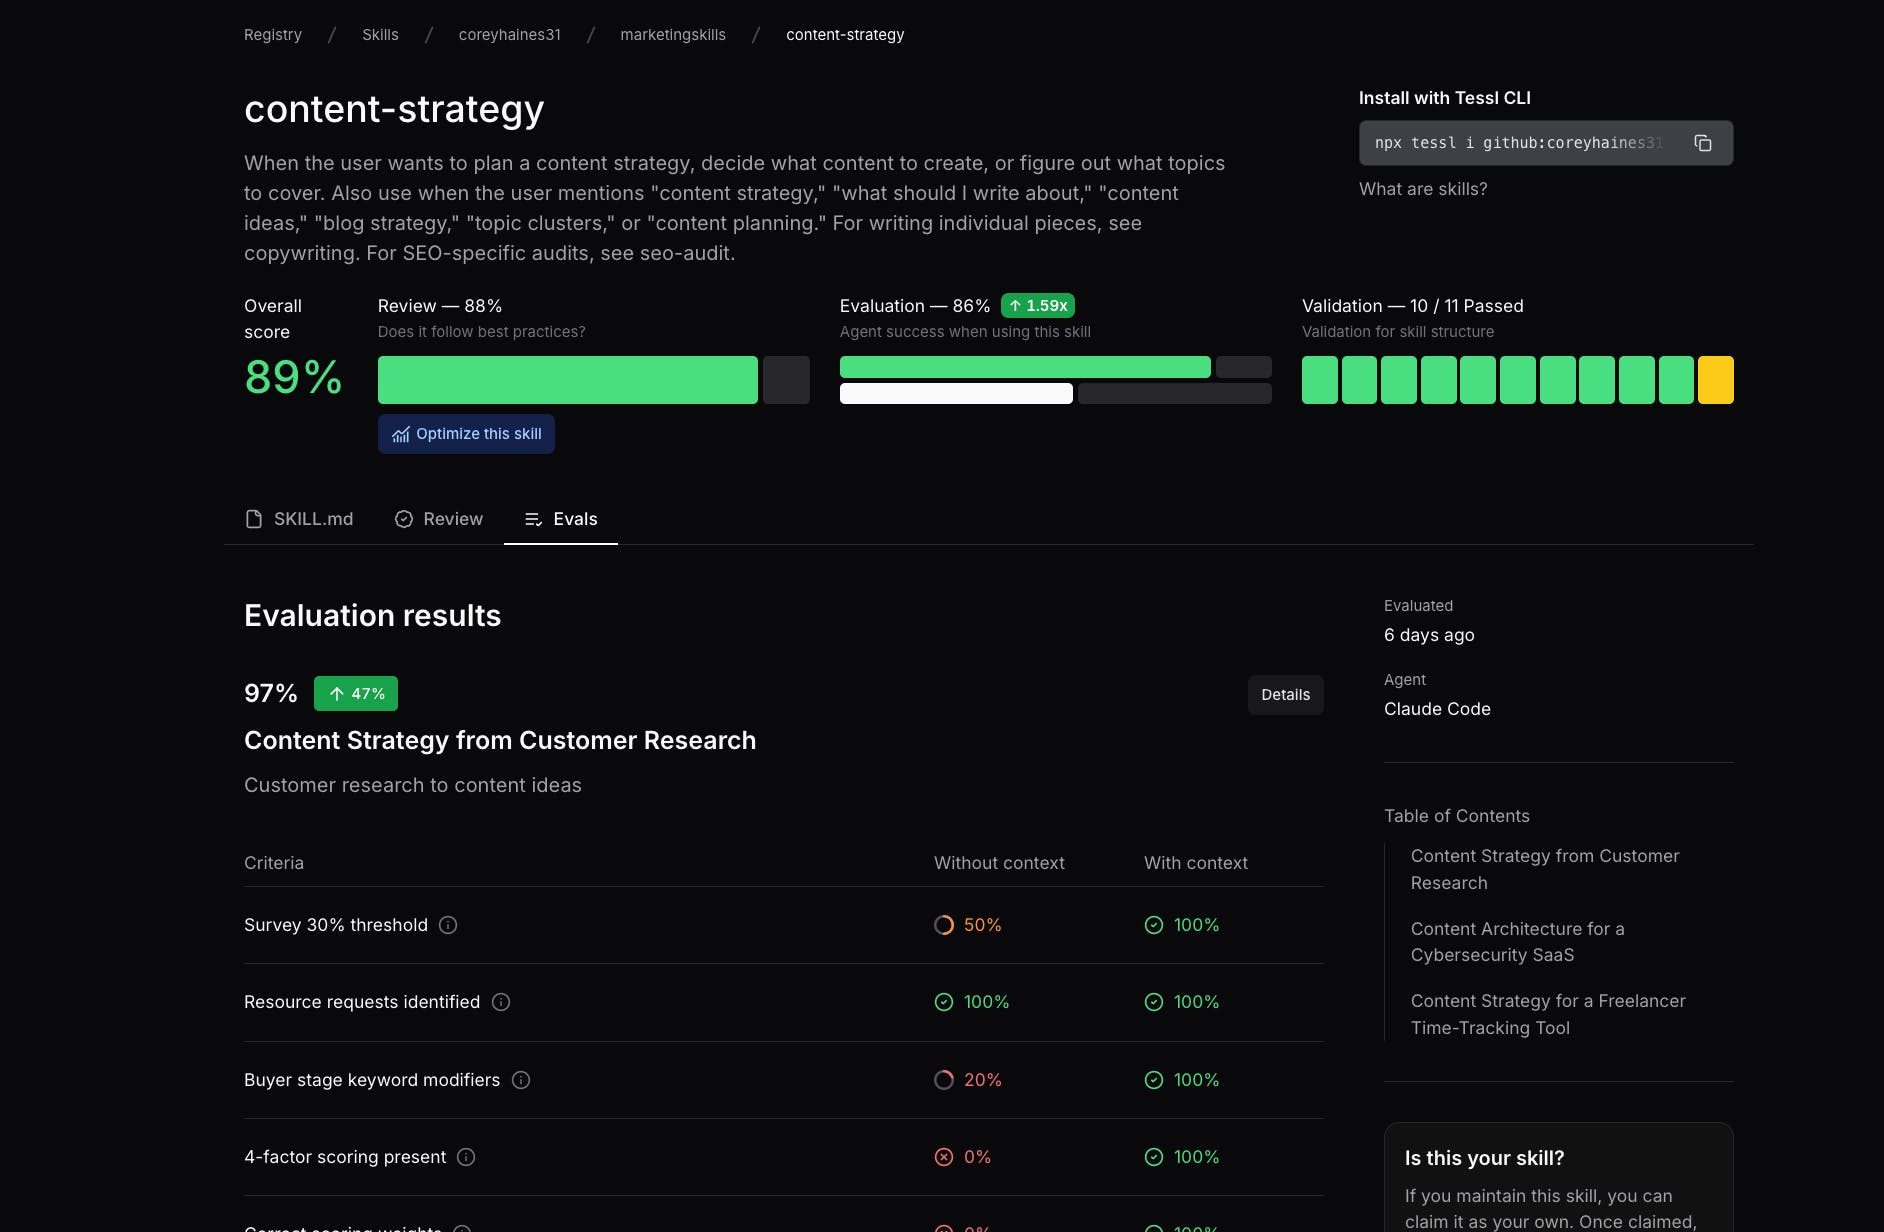Click green check icon for Survey 30% with context
1884x1232 pixels.
(1154, 925)
